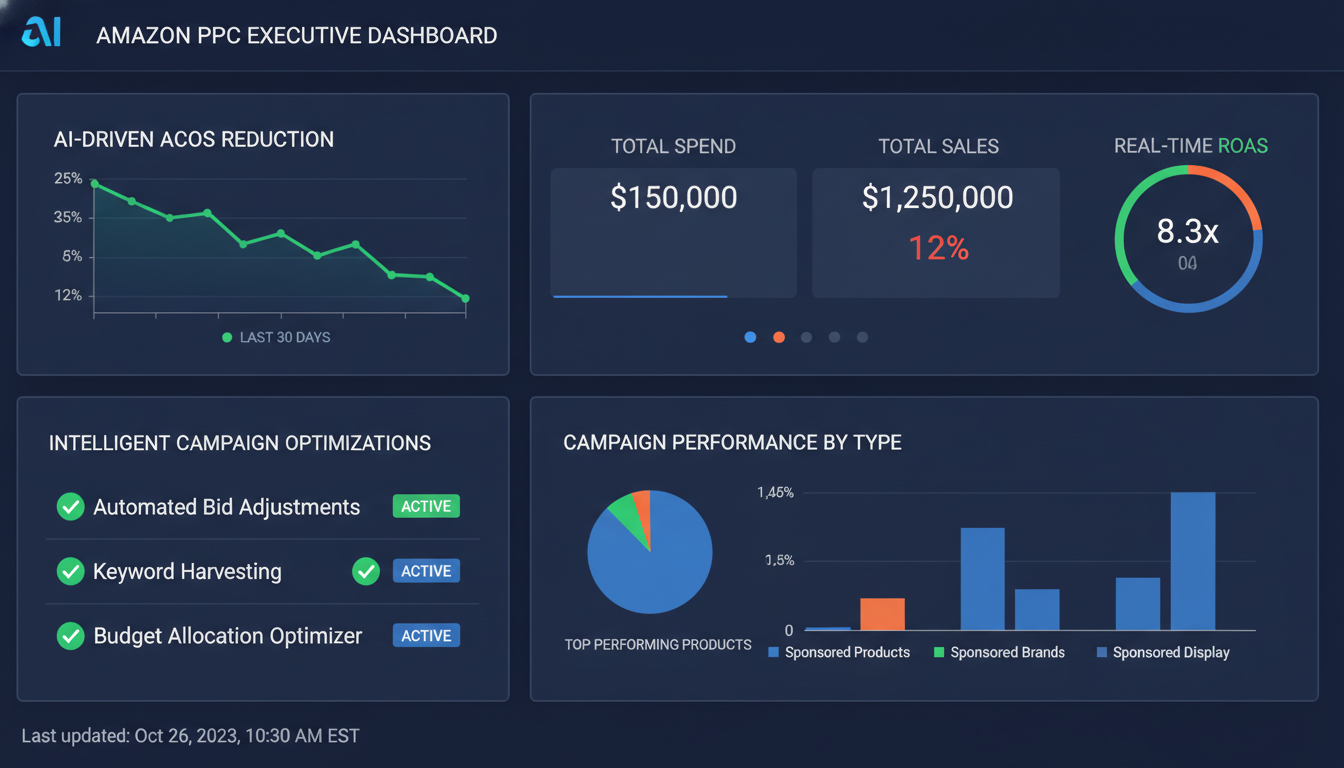Click the 8.3x ROAS donut gauge
The width and height of the screenshot is (1344, 768).
coord(1188,239)
